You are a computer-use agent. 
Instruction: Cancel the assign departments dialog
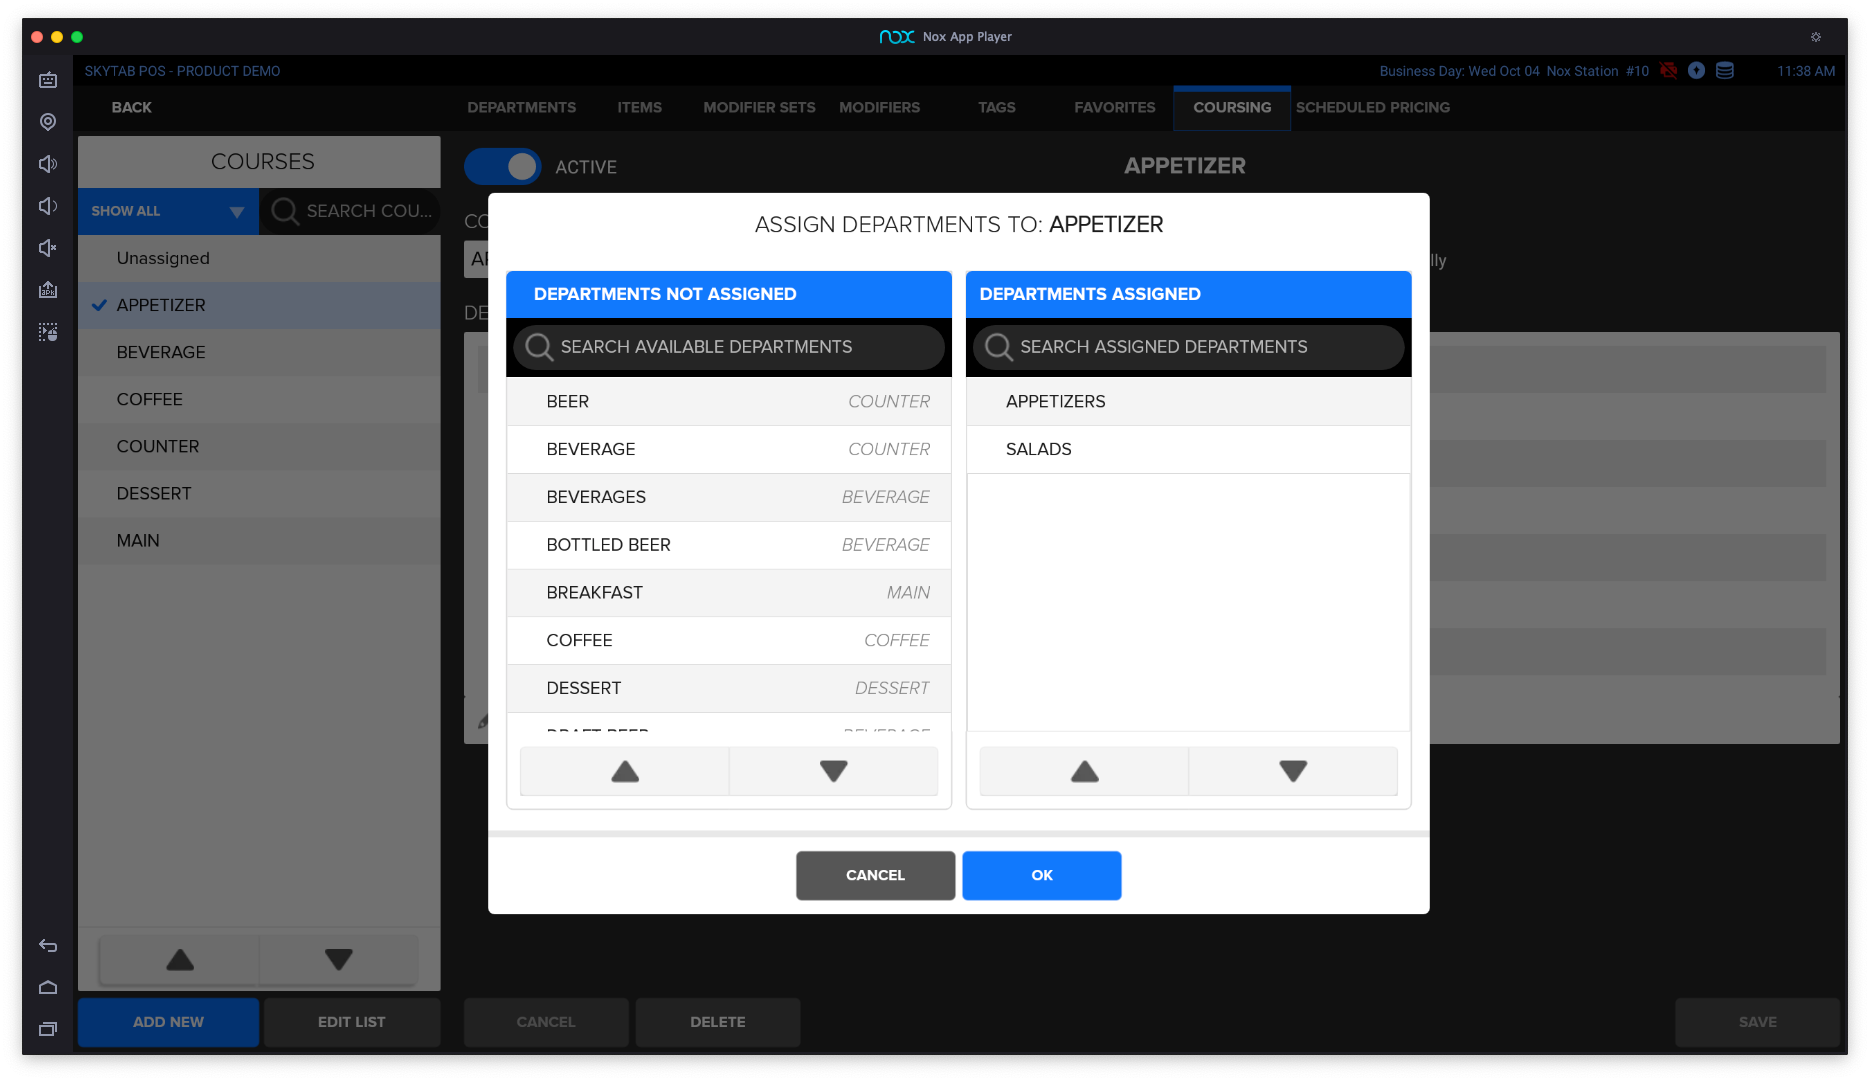[875, 875]
